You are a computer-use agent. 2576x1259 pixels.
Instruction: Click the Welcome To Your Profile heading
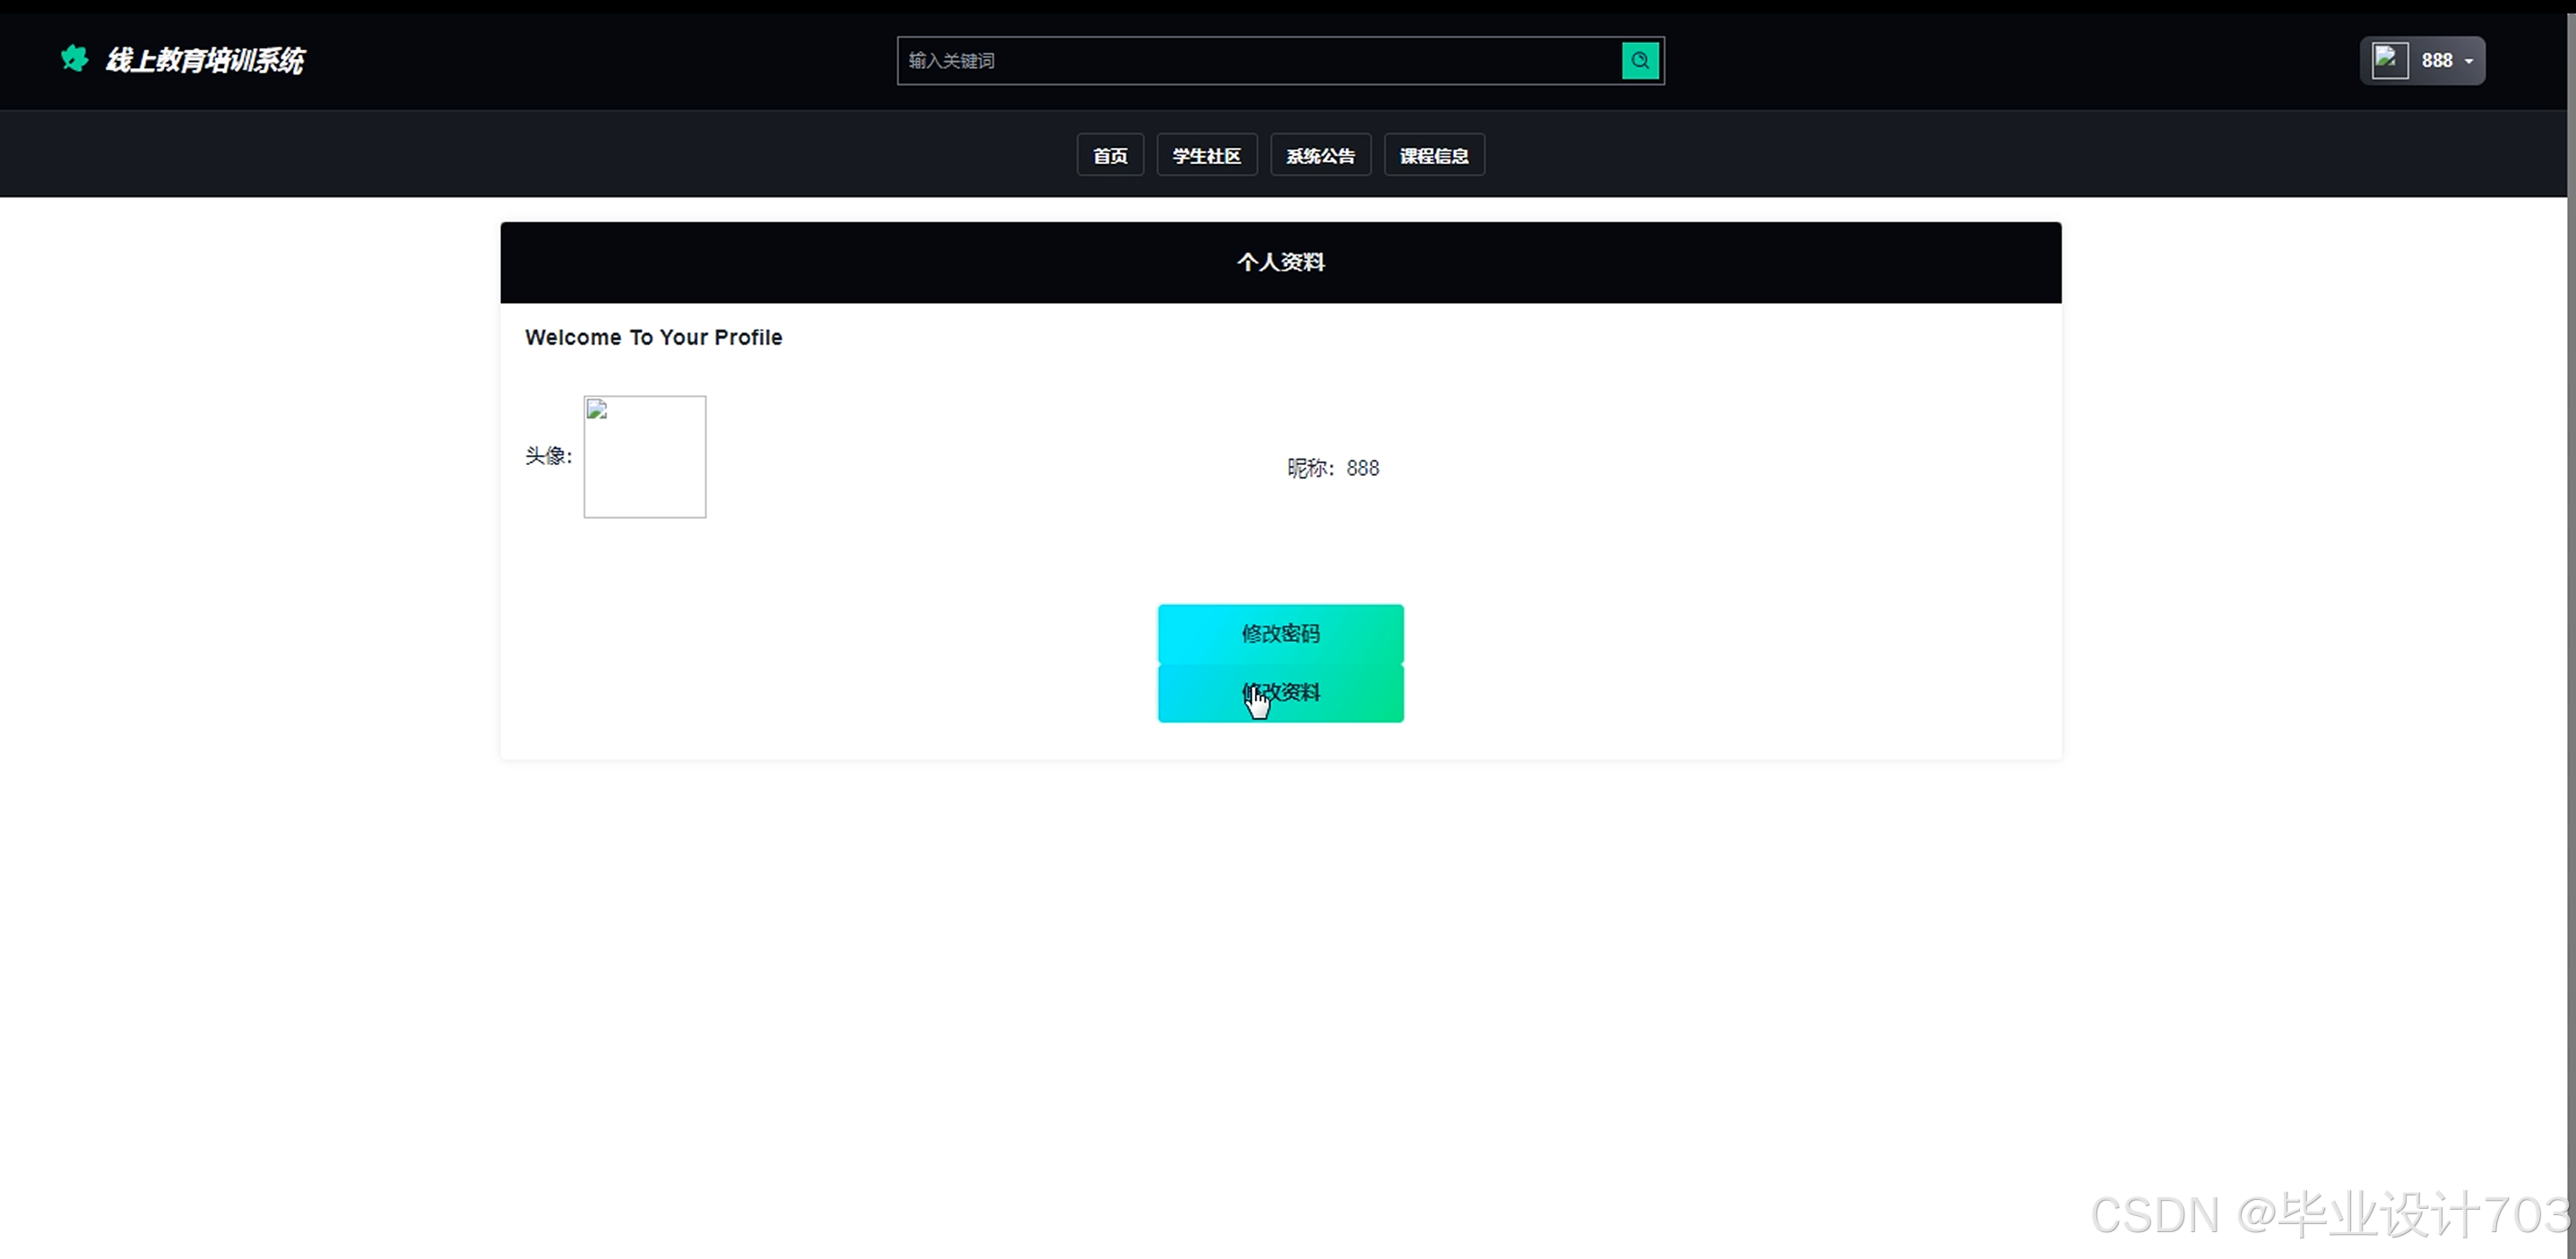click(x=653, y=338)
